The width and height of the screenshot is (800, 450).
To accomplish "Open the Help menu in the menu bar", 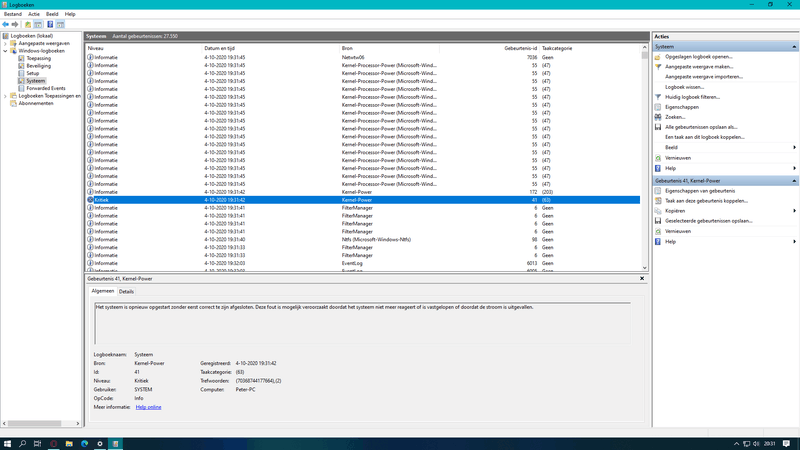I will pos(70,14).
